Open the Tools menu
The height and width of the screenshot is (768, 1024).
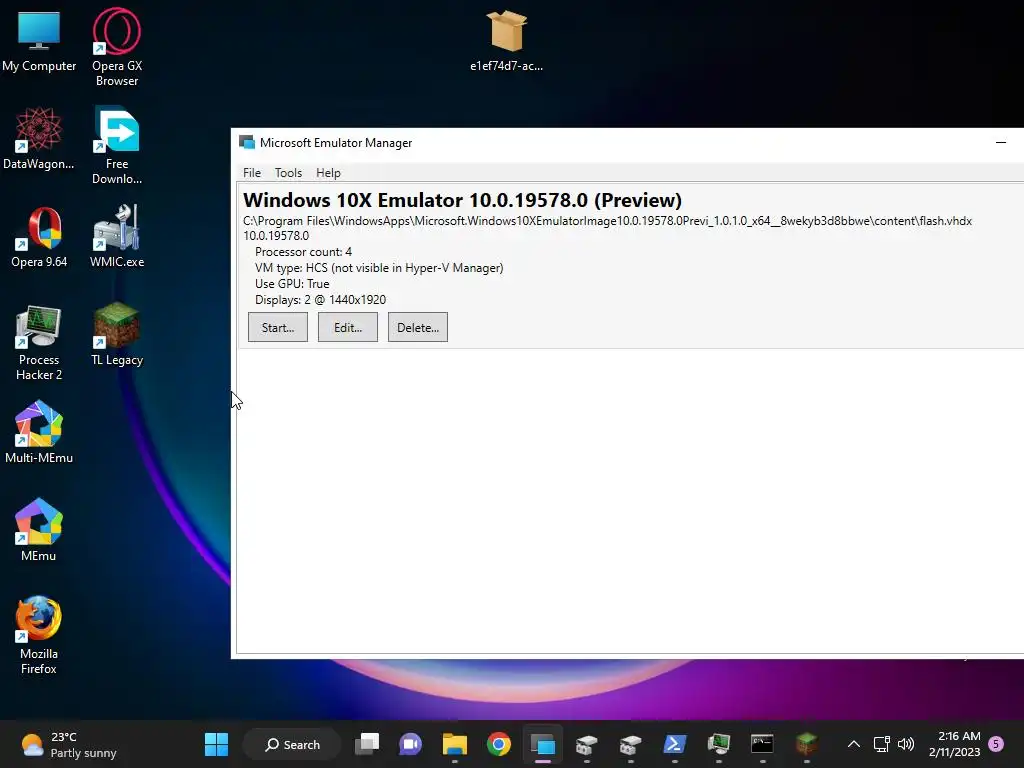tap(288, 172)
